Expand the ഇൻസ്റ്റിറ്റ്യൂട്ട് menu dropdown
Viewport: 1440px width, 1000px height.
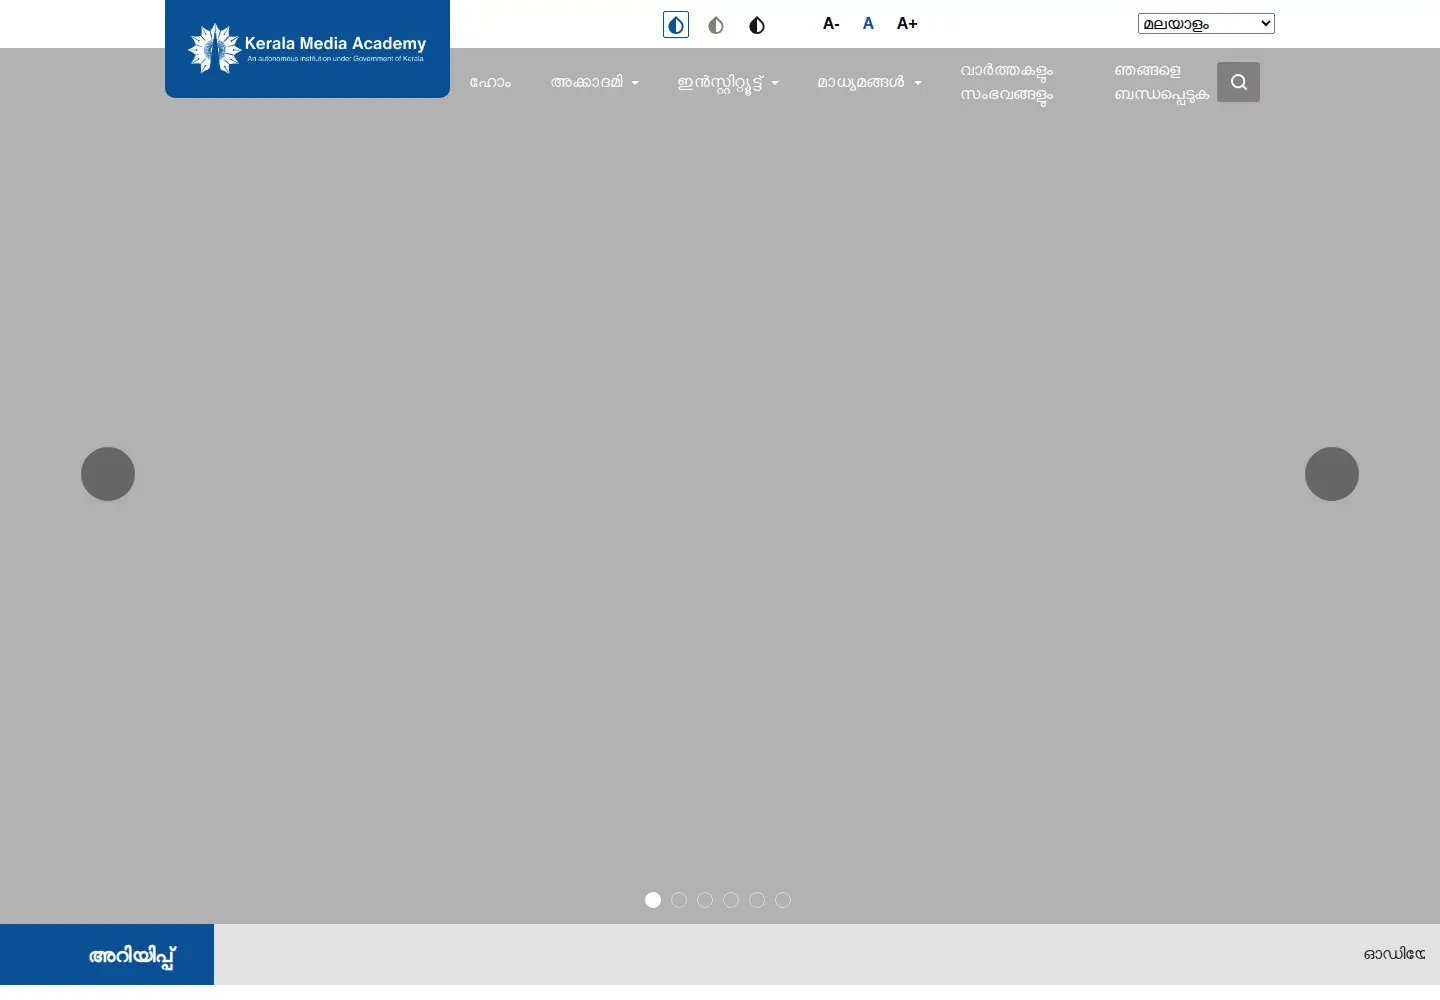(x=728, y=83)
